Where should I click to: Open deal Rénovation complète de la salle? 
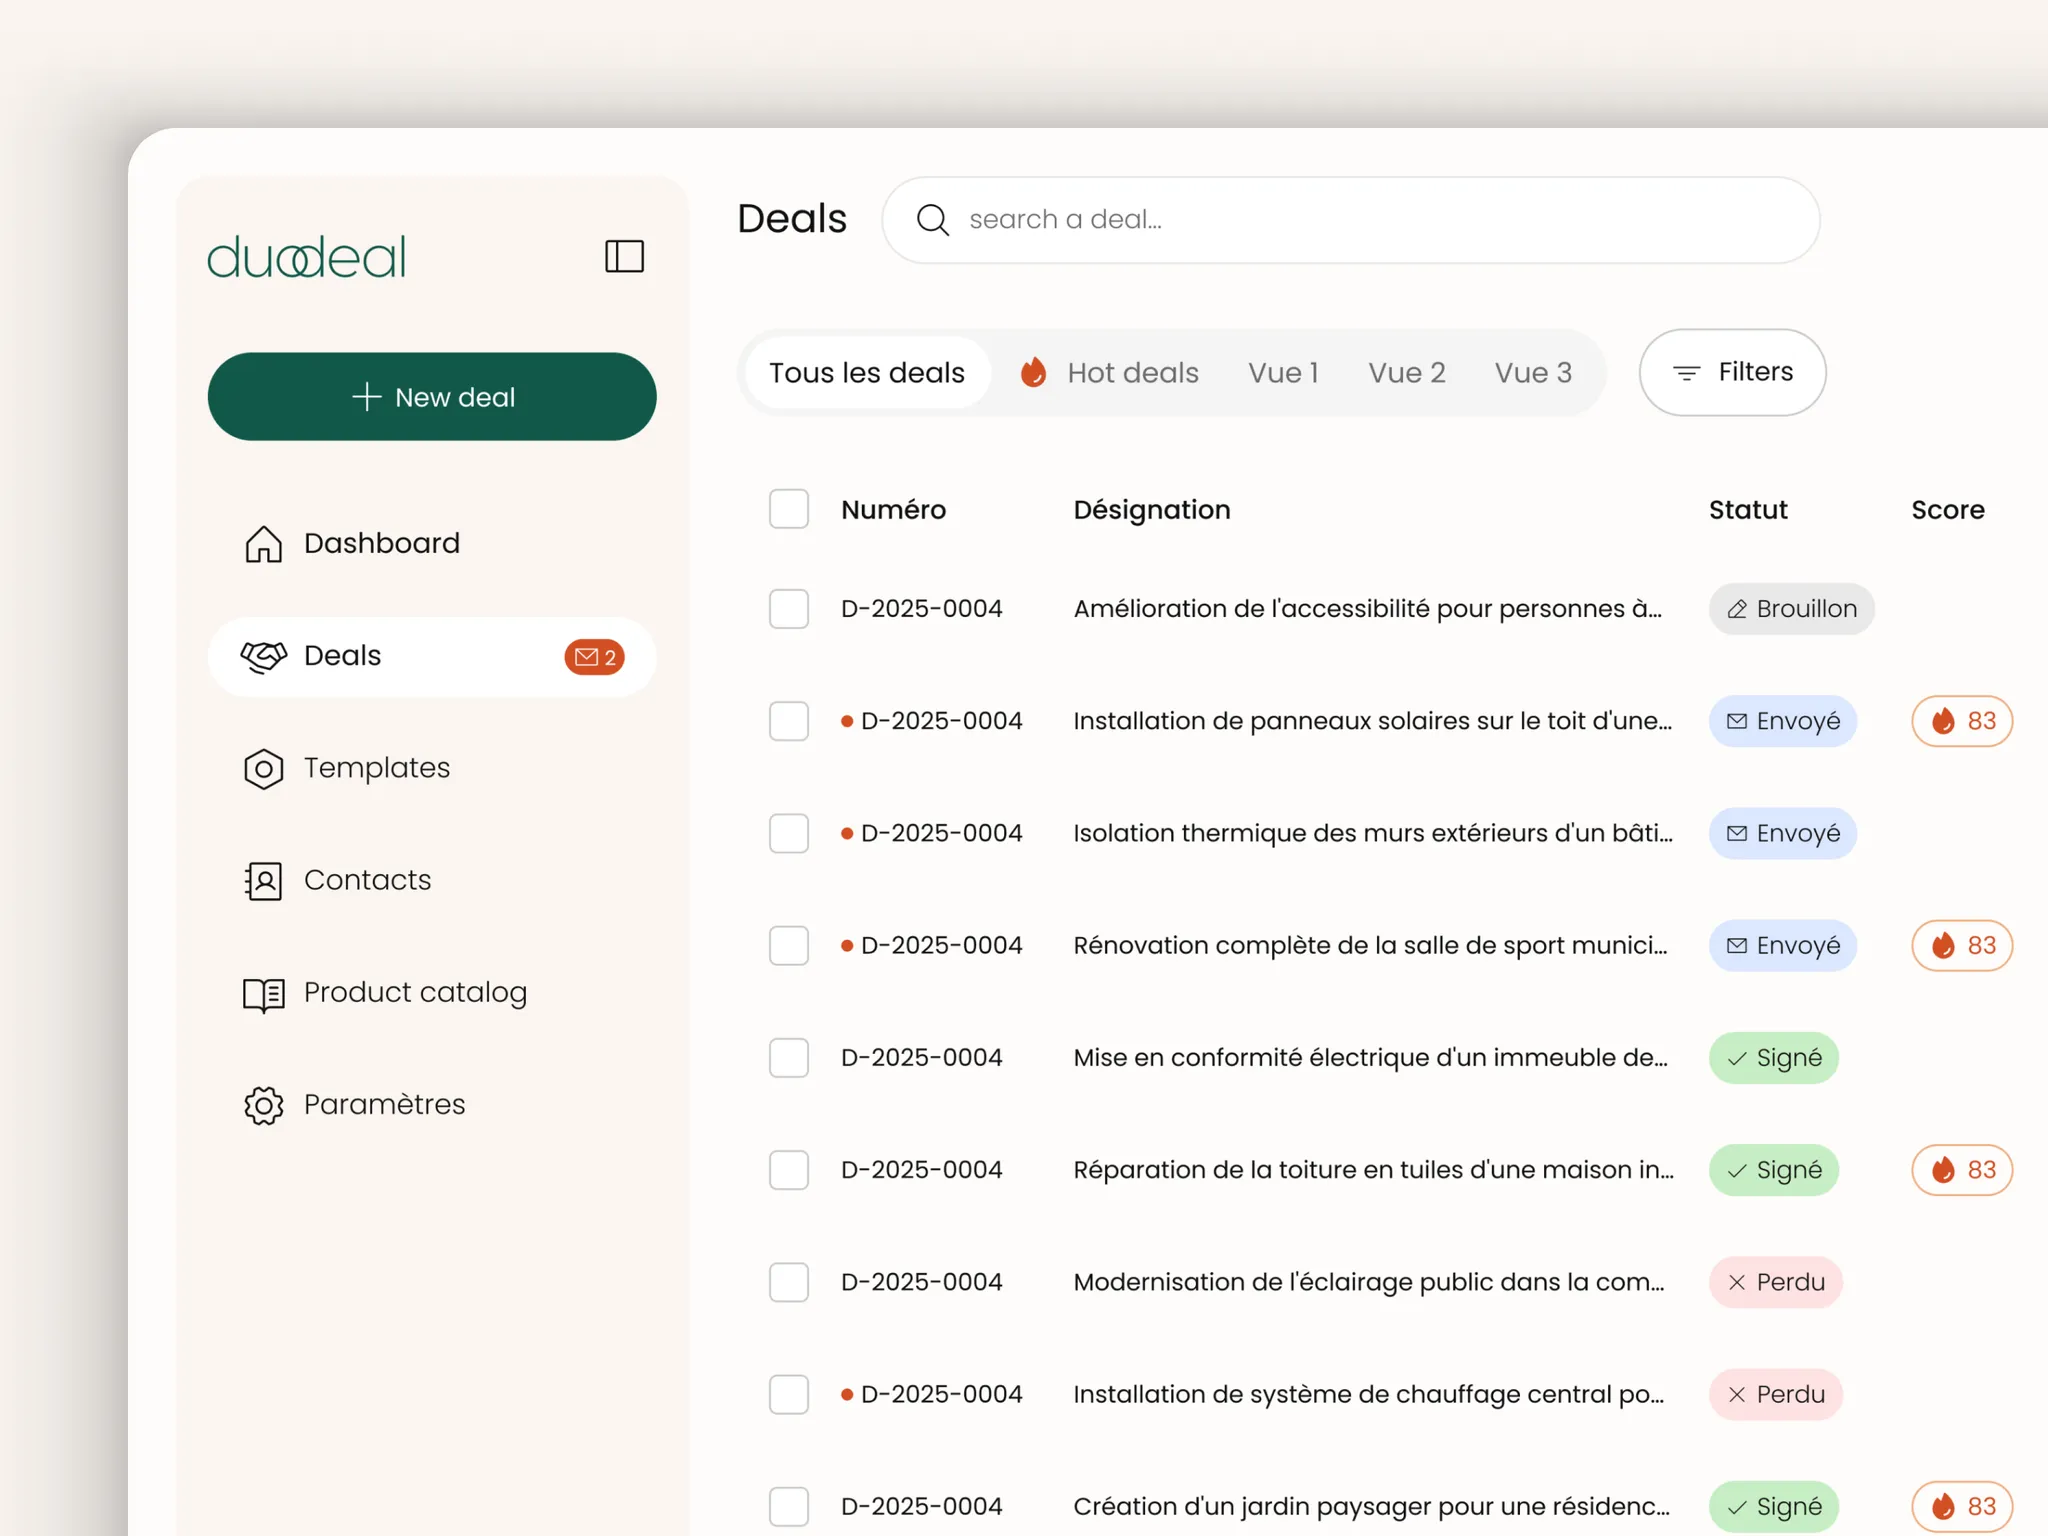(1370, 945)
